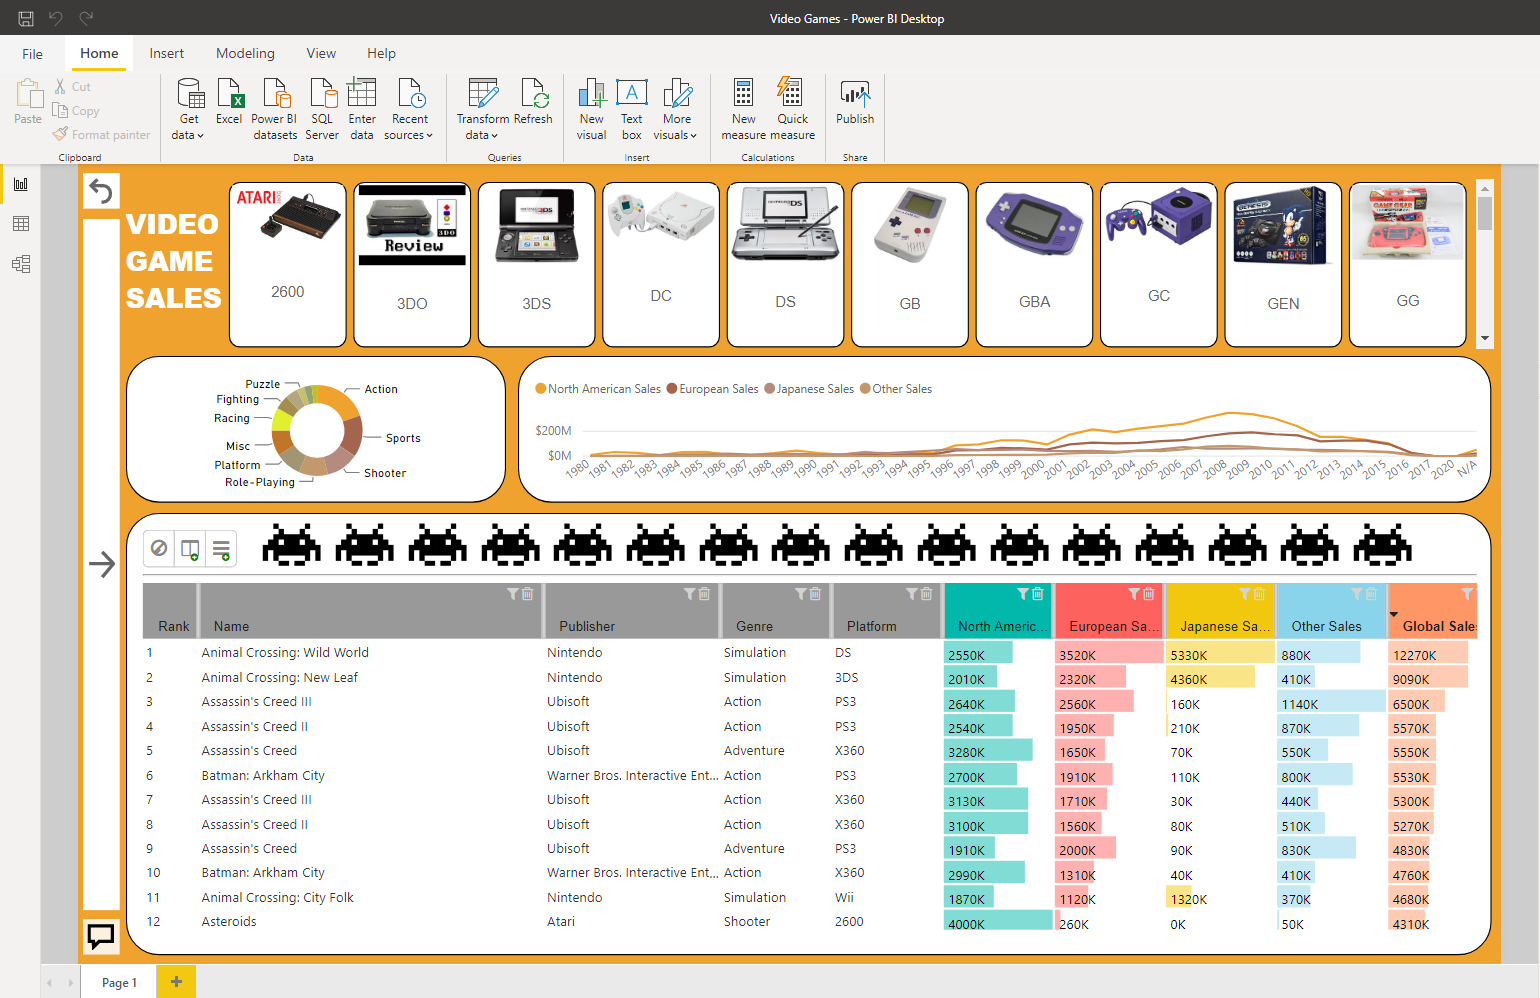This screenshot has width=1540, height=998.
Task: Click the Animal Crossing: Wild World row name
Action: click(285, 653)
